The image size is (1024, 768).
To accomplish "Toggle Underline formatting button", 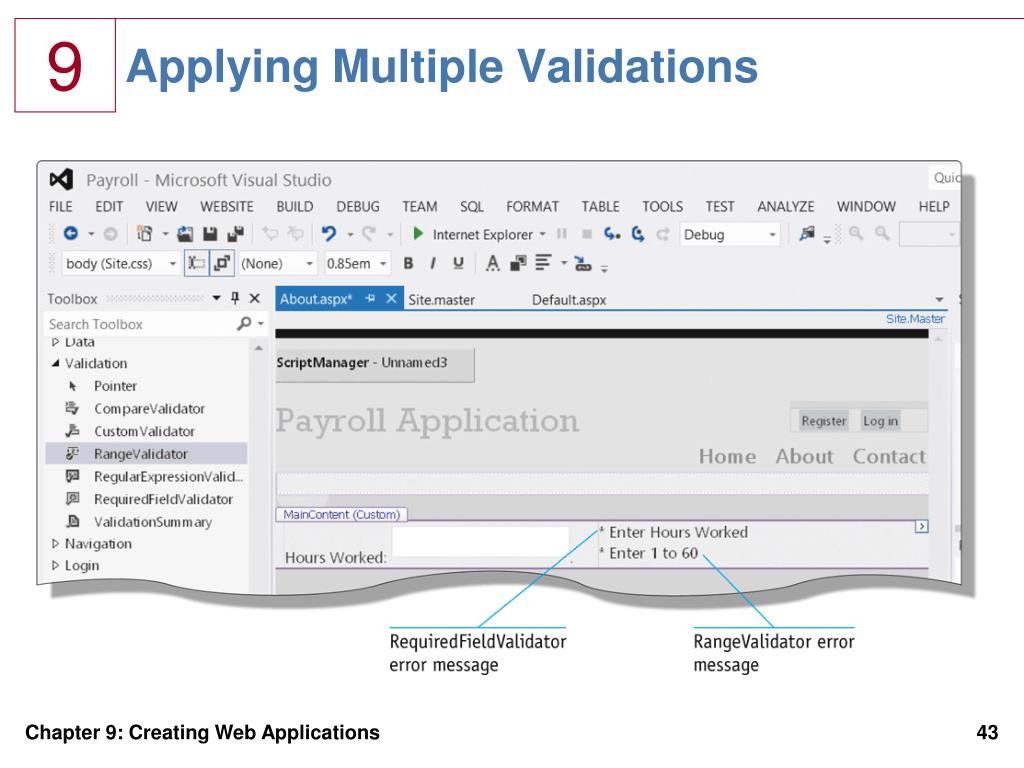I will pyautogui.click(x=458, y=263).
